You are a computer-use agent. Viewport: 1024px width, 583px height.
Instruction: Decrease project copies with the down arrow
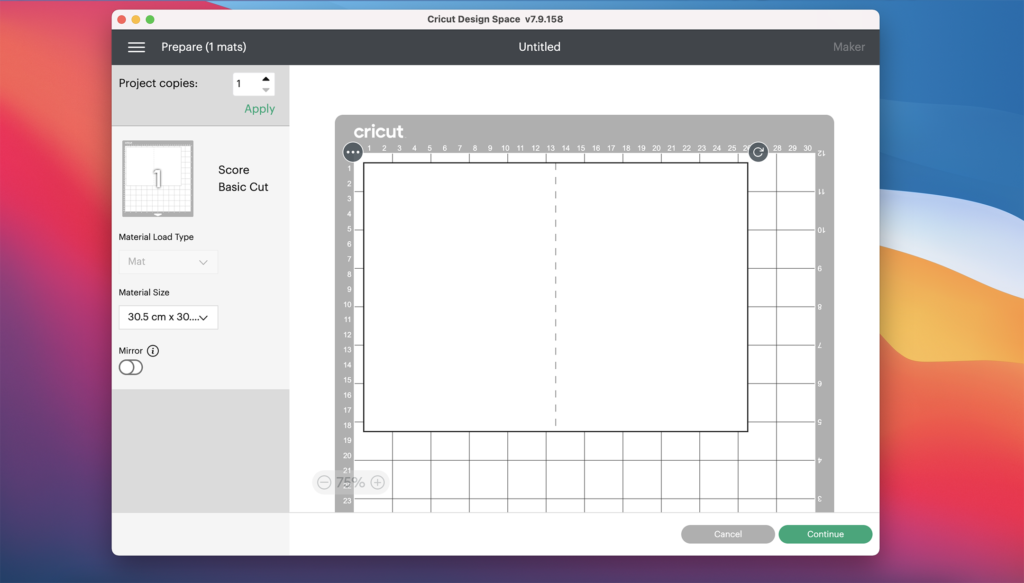click(266, 90)
